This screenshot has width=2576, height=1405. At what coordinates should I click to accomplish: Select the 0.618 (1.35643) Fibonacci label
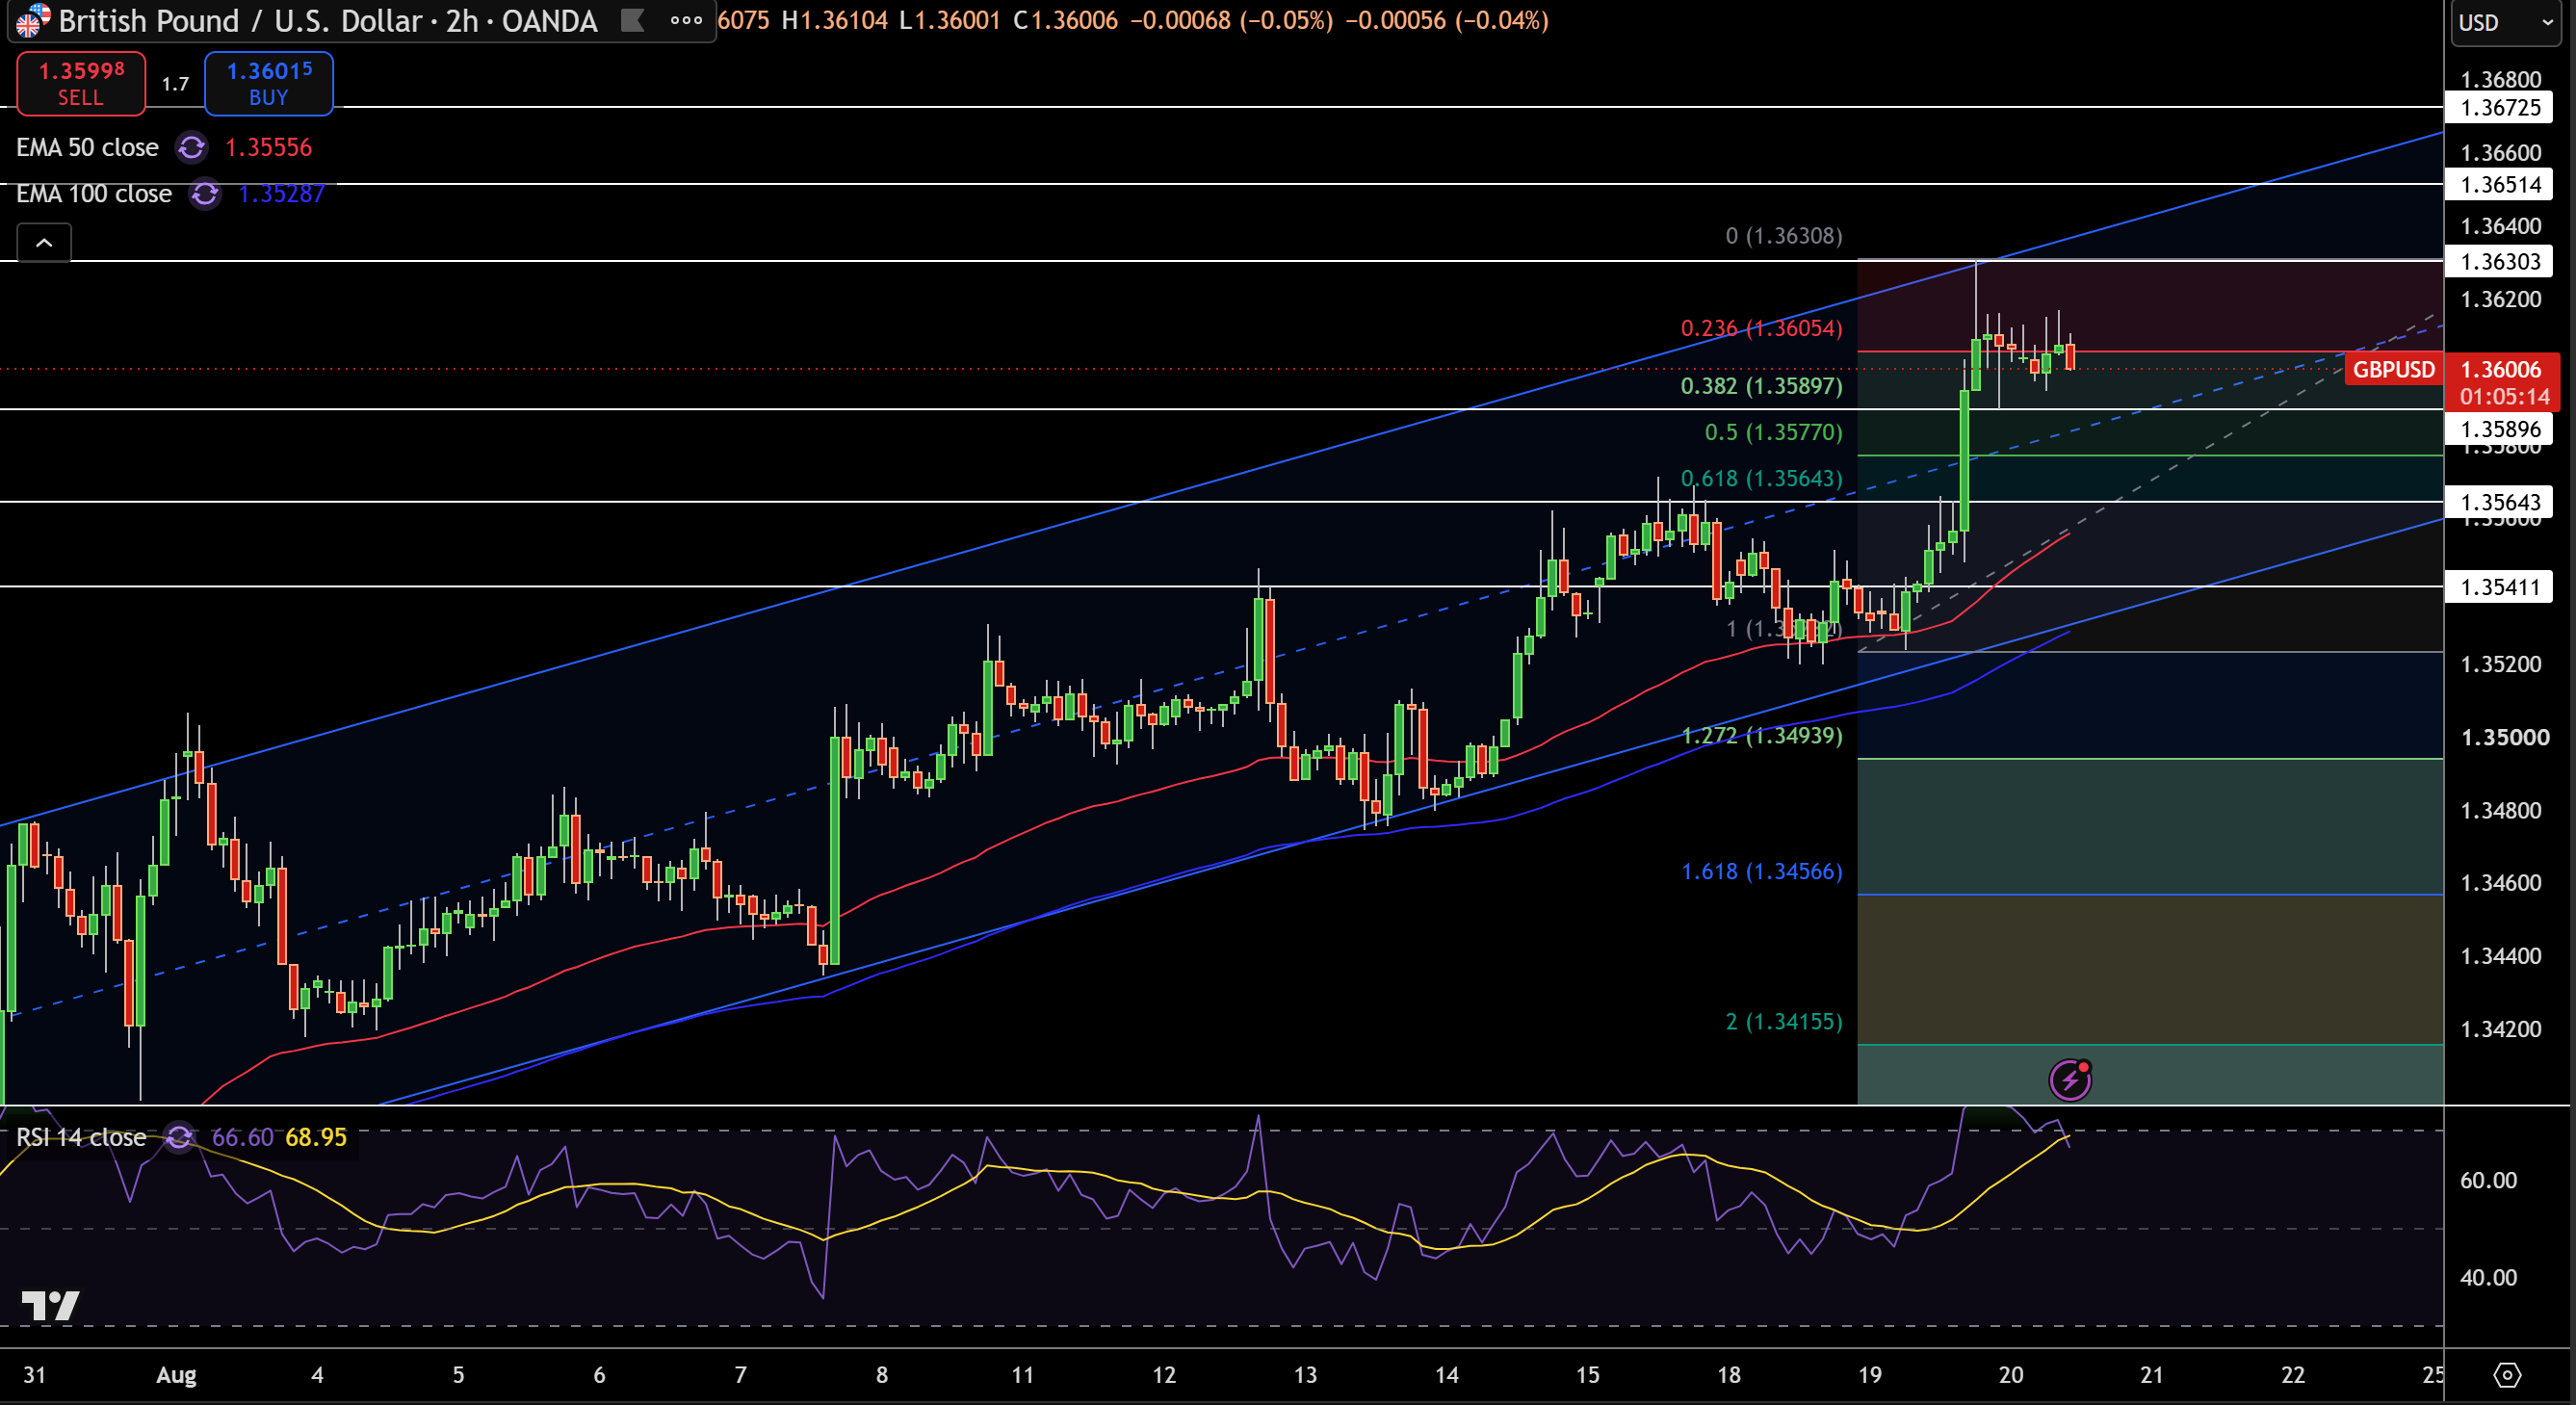click(x=1761, y=478)
